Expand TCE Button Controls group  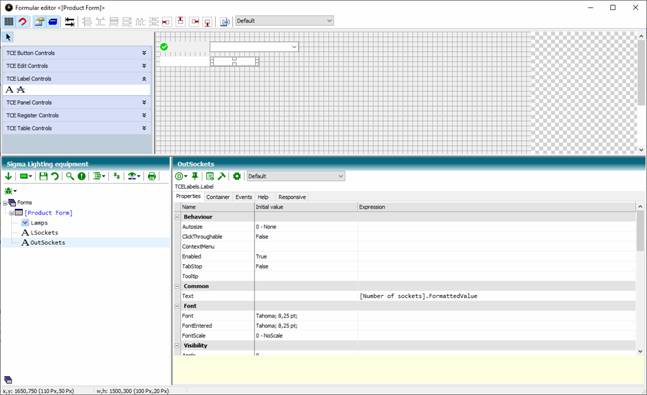tap(144, 53)
